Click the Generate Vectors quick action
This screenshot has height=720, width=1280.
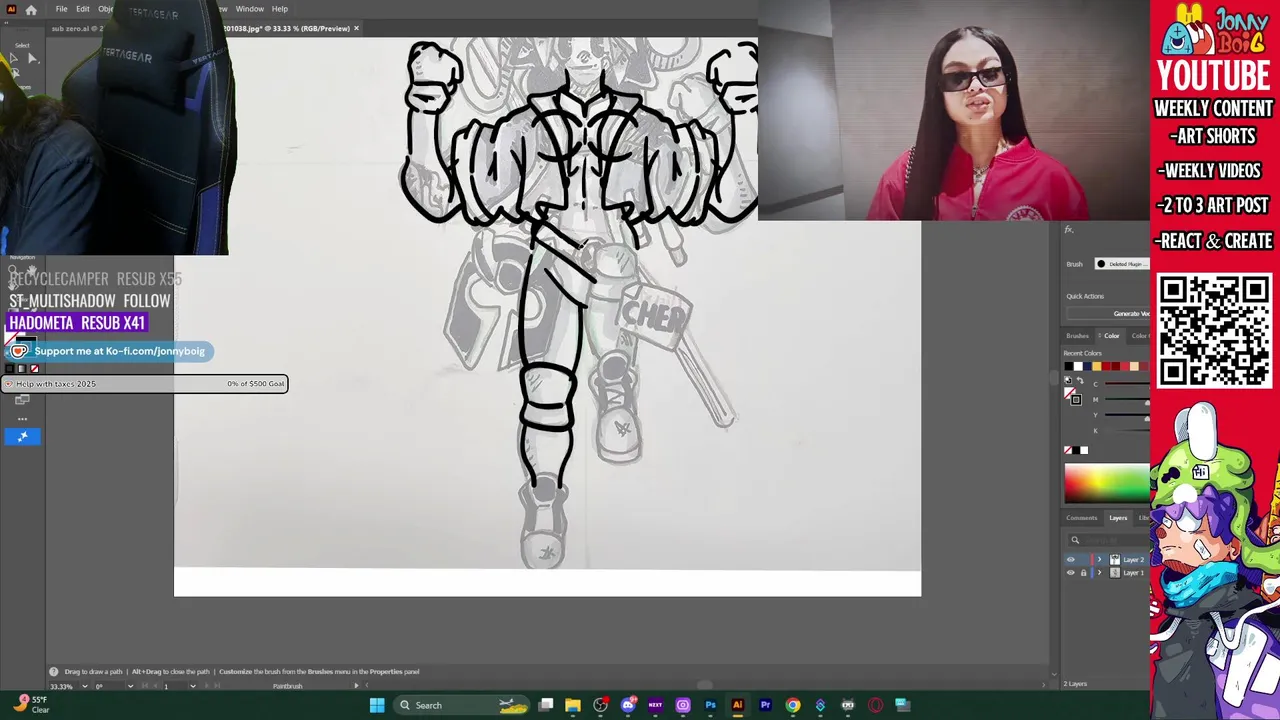pos(1107,314)
